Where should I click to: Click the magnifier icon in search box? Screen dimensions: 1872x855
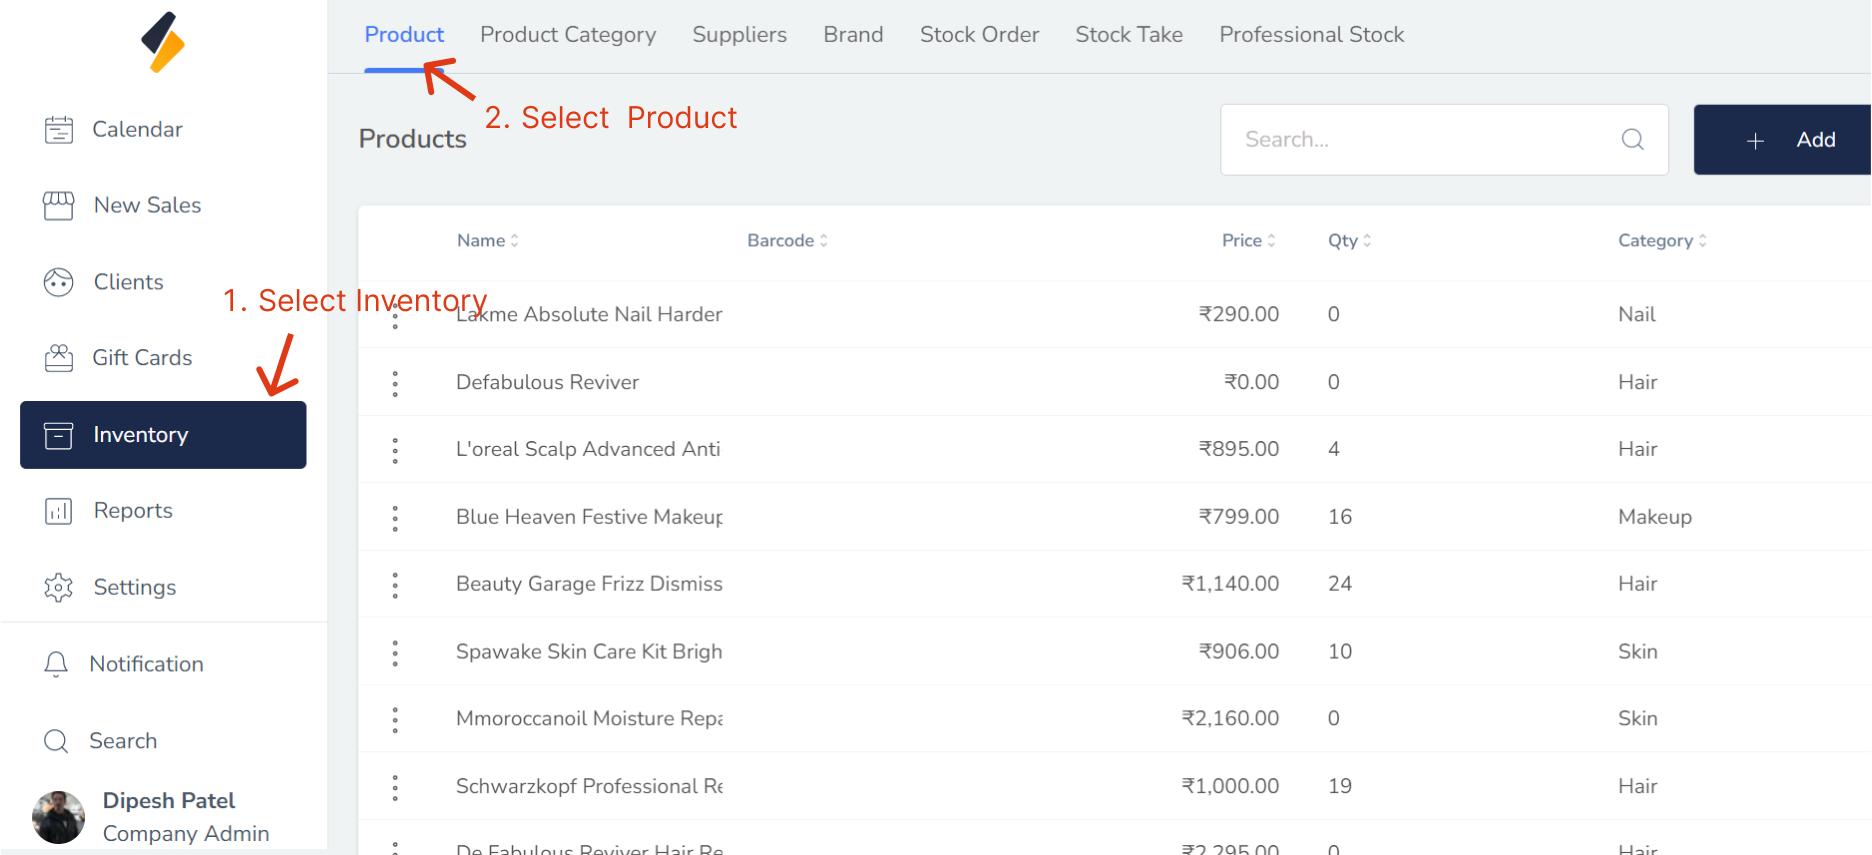[1632, 140]
